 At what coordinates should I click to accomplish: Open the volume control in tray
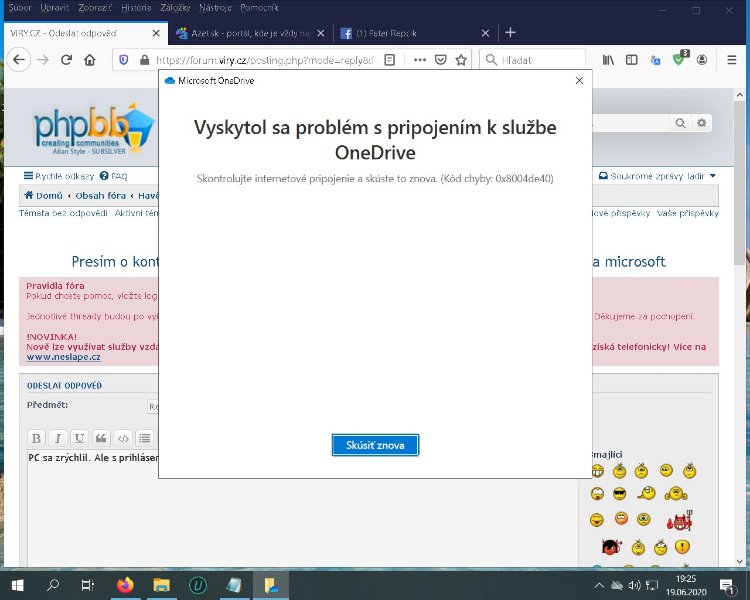point(635,585)
